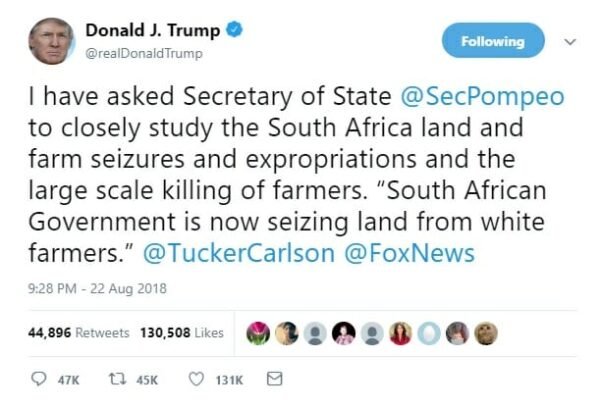Open the @FoxNews mention link
The height and width of the screenshot is (409, 600).
pyautogui.click(x=409, y=253)
